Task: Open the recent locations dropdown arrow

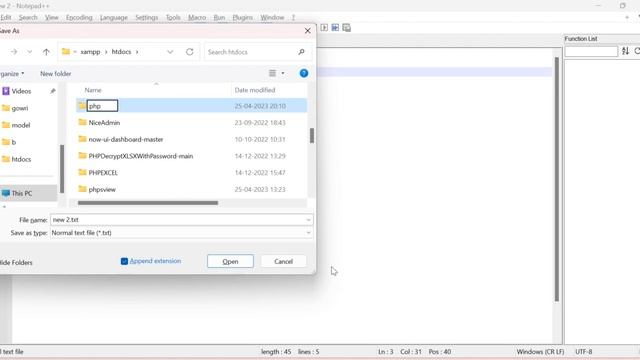Action: point(29,52)
